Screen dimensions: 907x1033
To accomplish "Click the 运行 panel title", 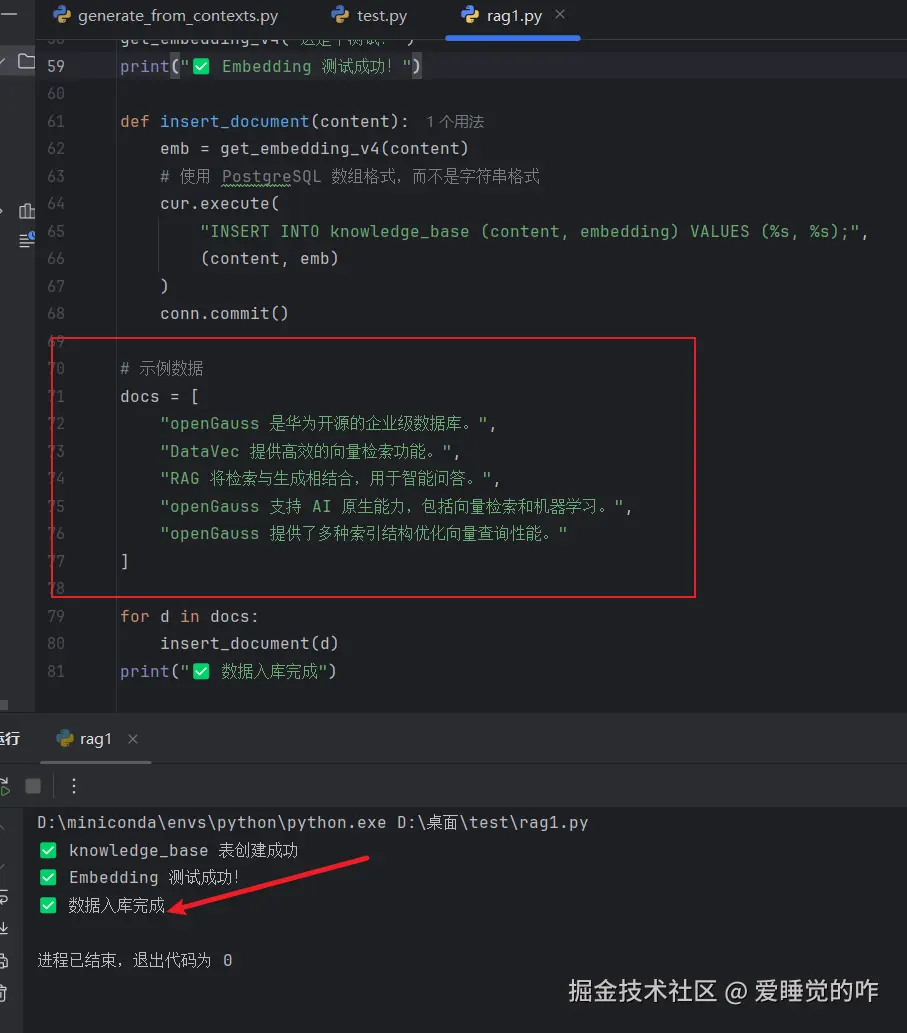I will click(x=9, y=739).
